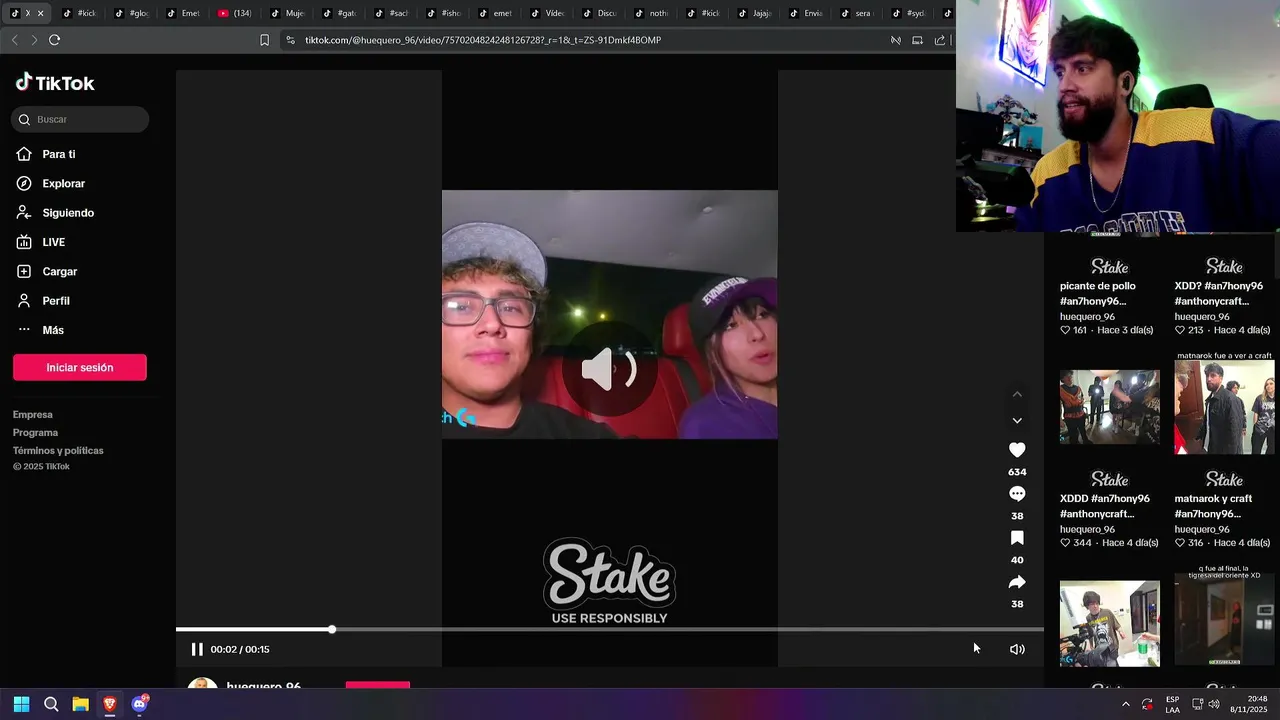
Task: Open Discord from the taskbar
Action: coord(139,704)
